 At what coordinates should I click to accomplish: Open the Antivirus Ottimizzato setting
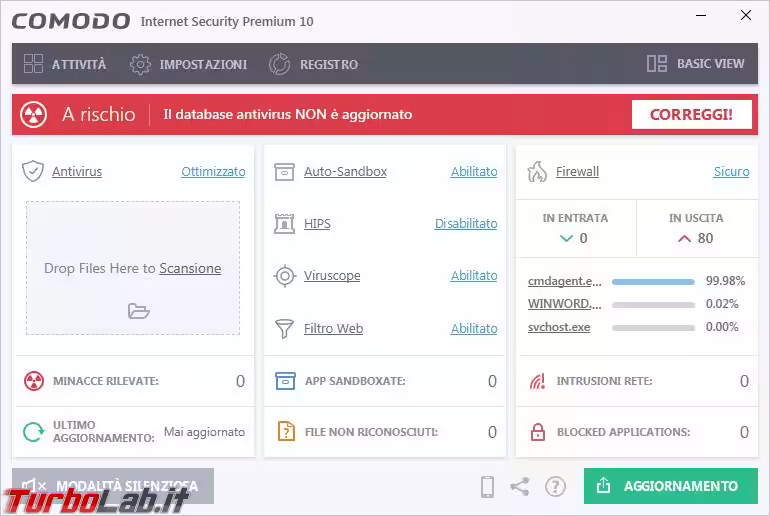213,172
